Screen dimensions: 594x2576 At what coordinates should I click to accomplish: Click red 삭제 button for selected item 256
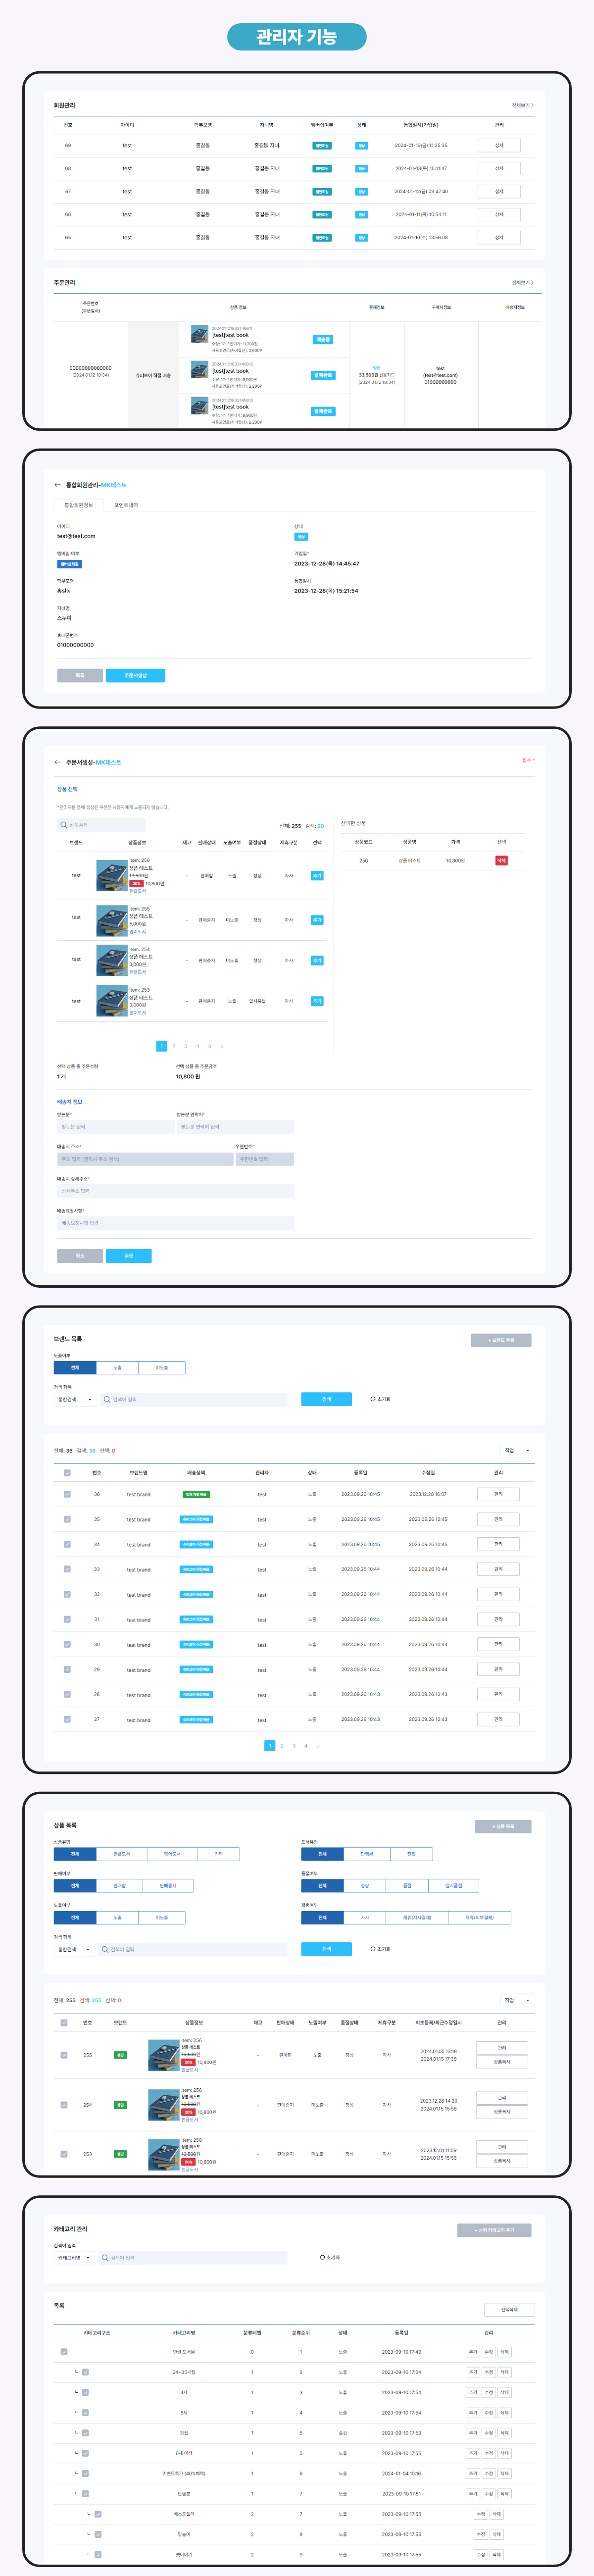click(502, 860)
